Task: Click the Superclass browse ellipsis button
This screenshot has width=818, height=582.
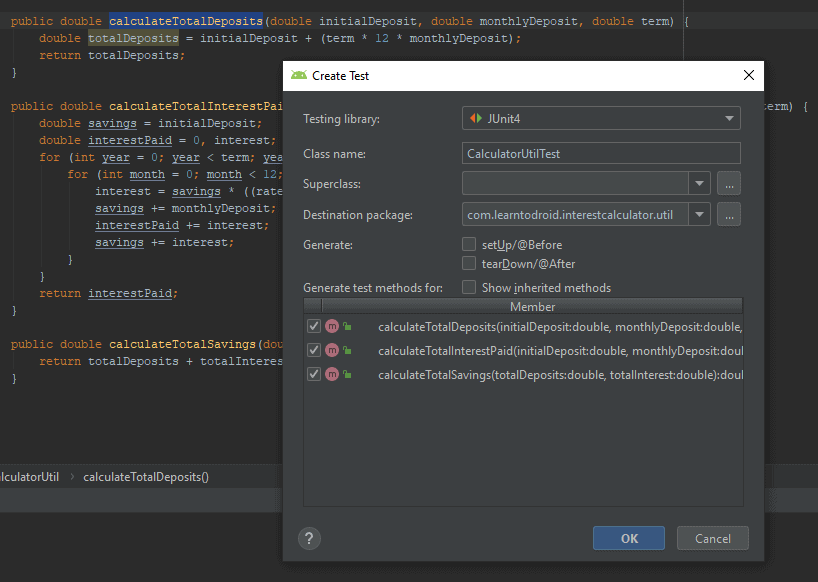Action: click(729, 184)
